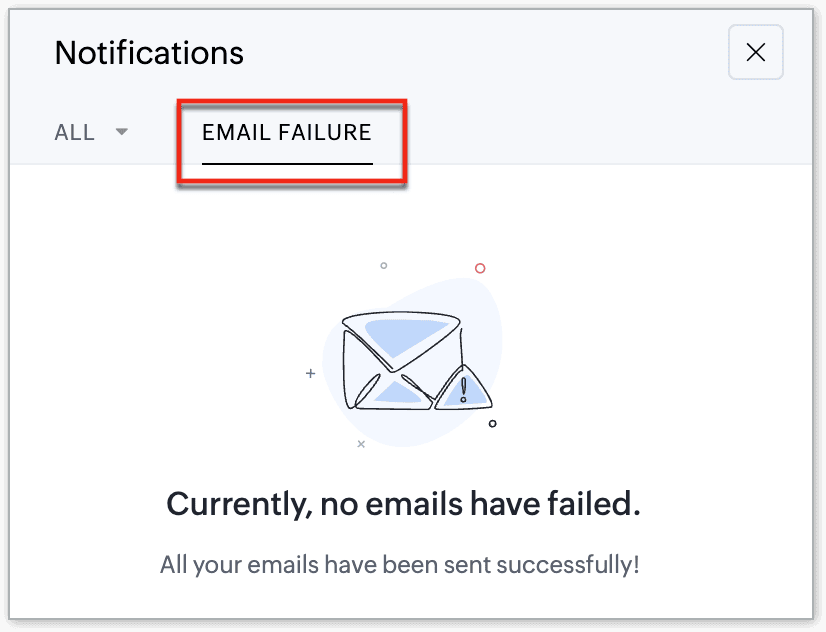This screenshot has height=632, width=826.
Task: Click the Notifications panel title
Action: pyautogui.click(x=149, y=53)
